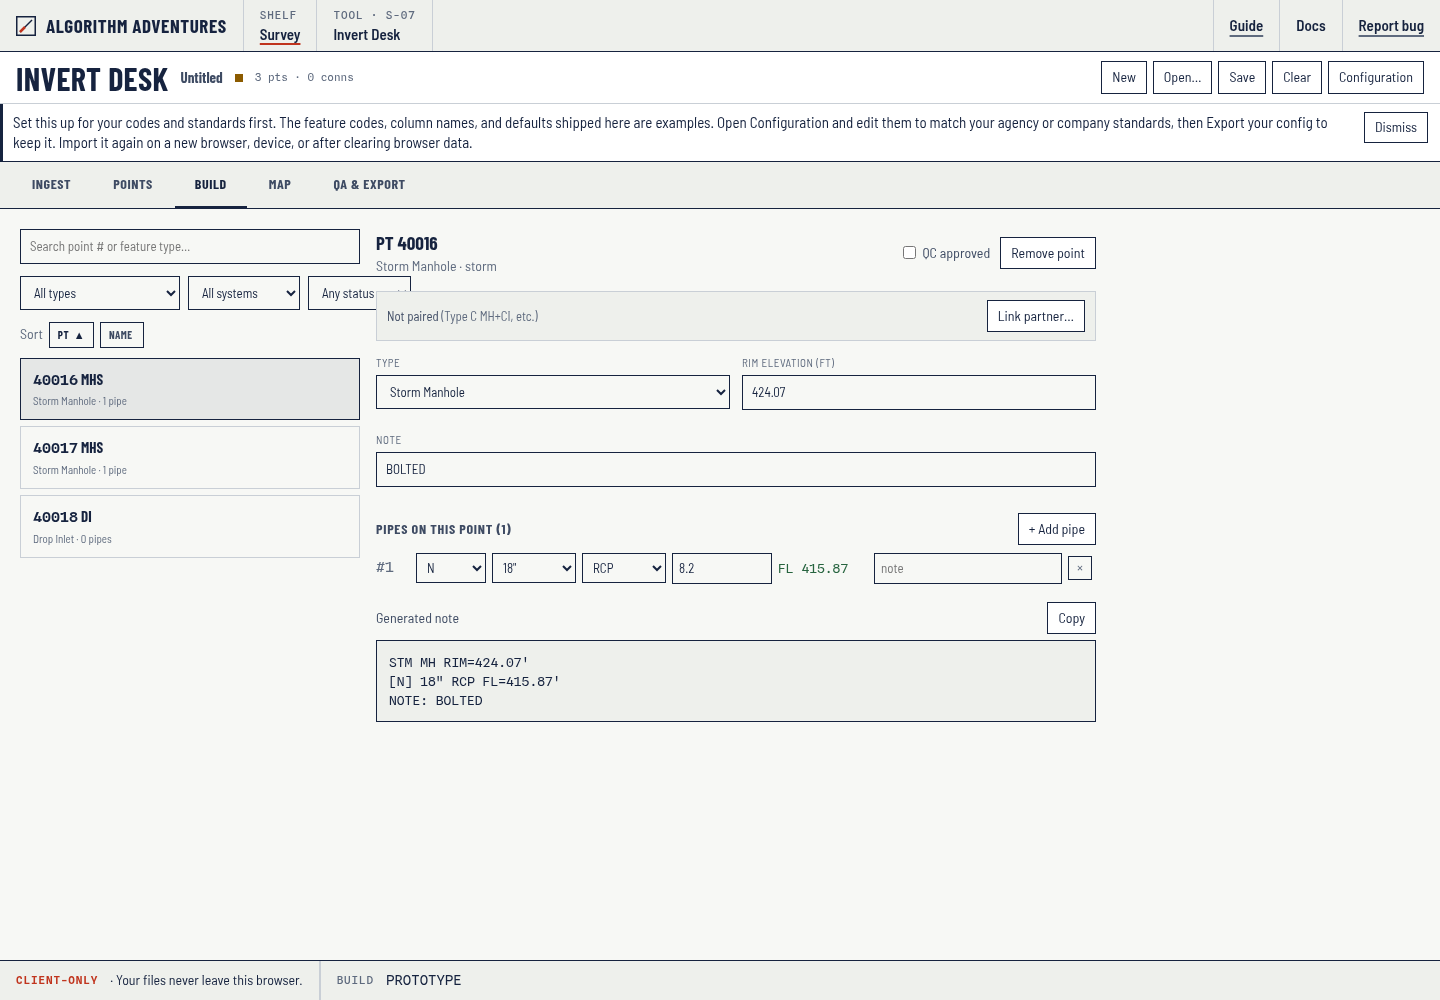Click the New button
This screenshot has width=1440, height=1000.
tap(1124, 77)
